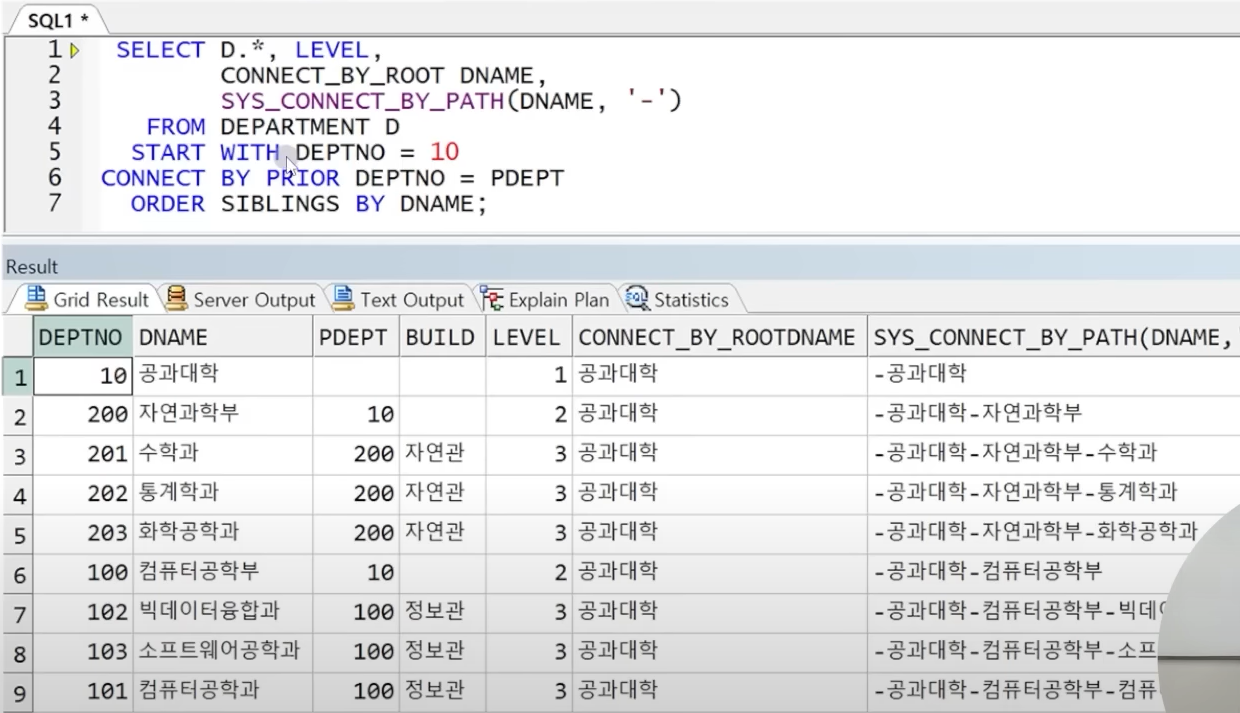
Task: Click the DEPTNO cell 203
Action: tap(84, 535)
